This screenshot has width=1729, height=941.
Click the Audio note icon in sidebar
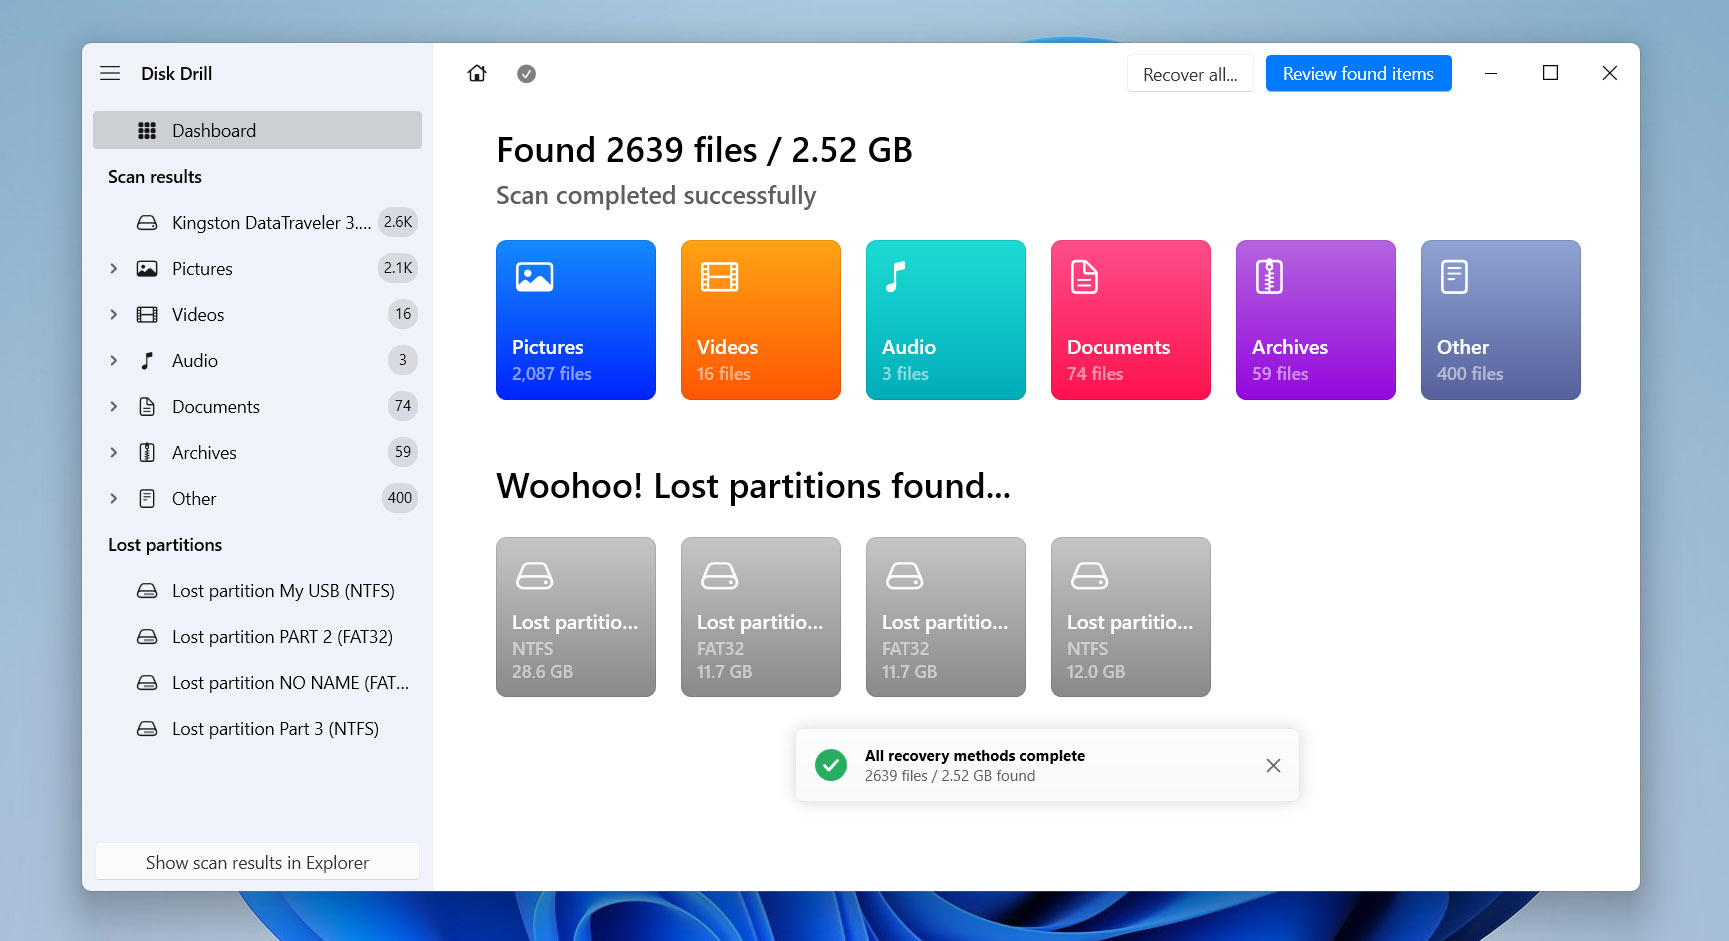click(147, 360)
